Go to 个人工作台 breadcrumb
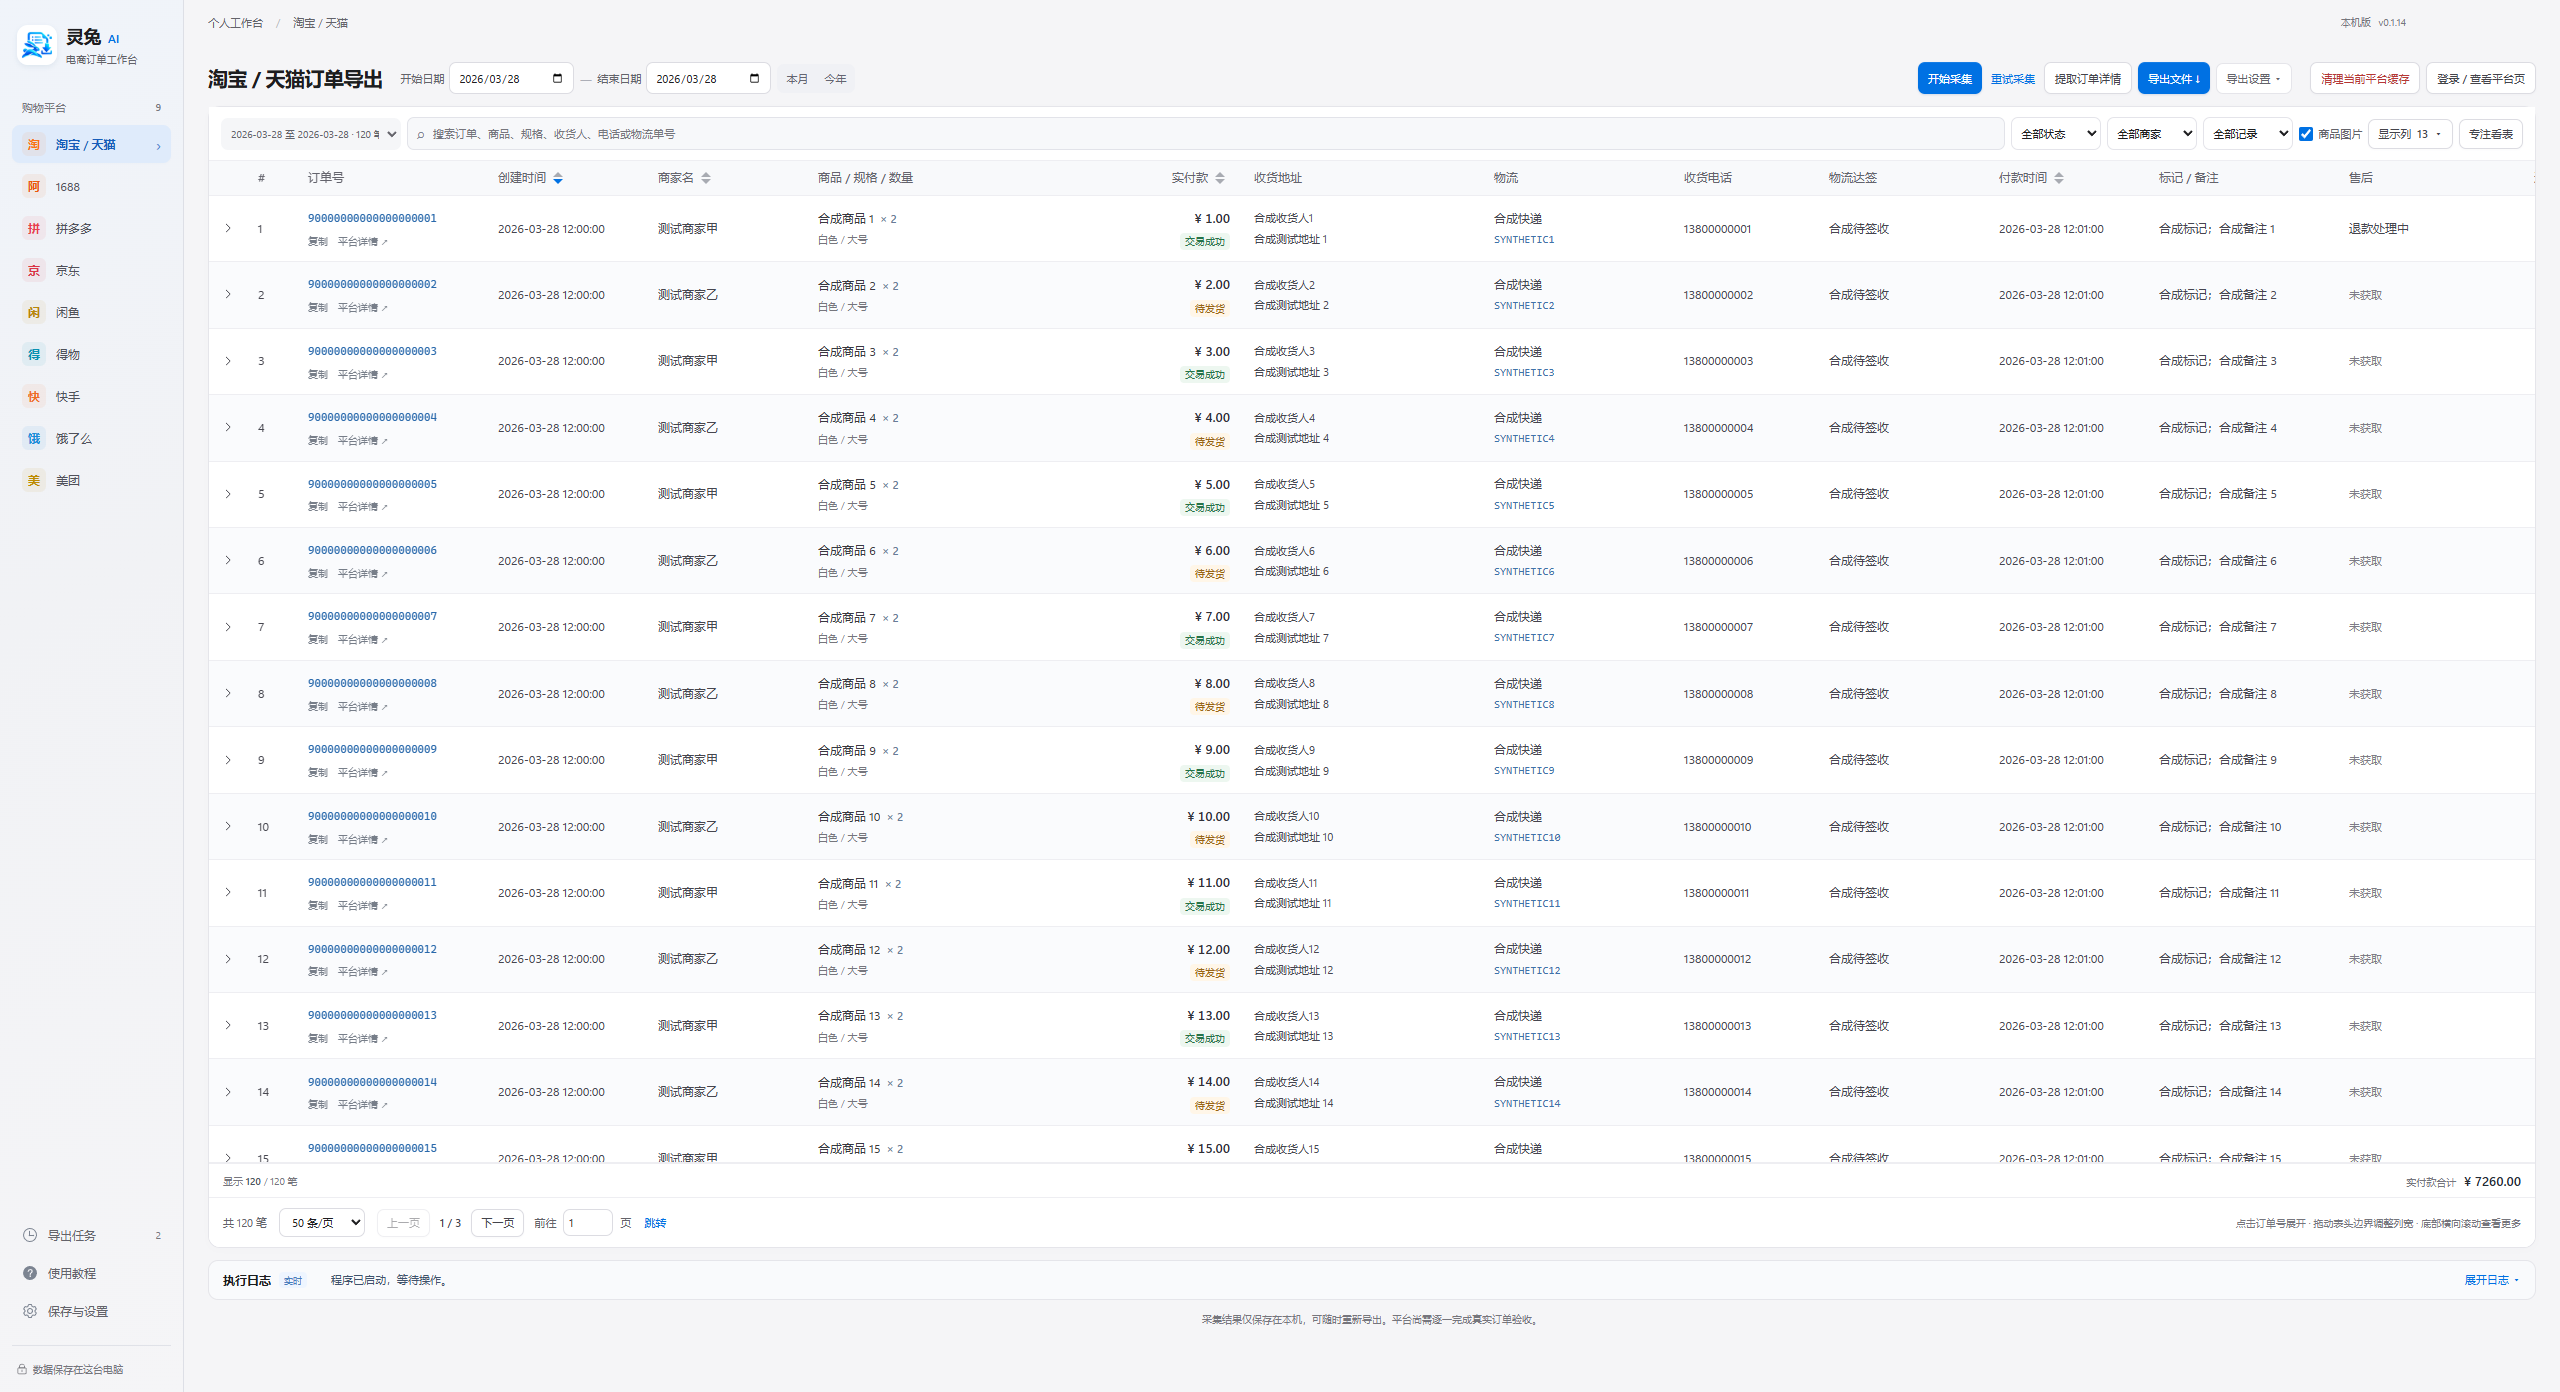Viewport: 2560px width, 1392px height. click(x=235, y=23)
